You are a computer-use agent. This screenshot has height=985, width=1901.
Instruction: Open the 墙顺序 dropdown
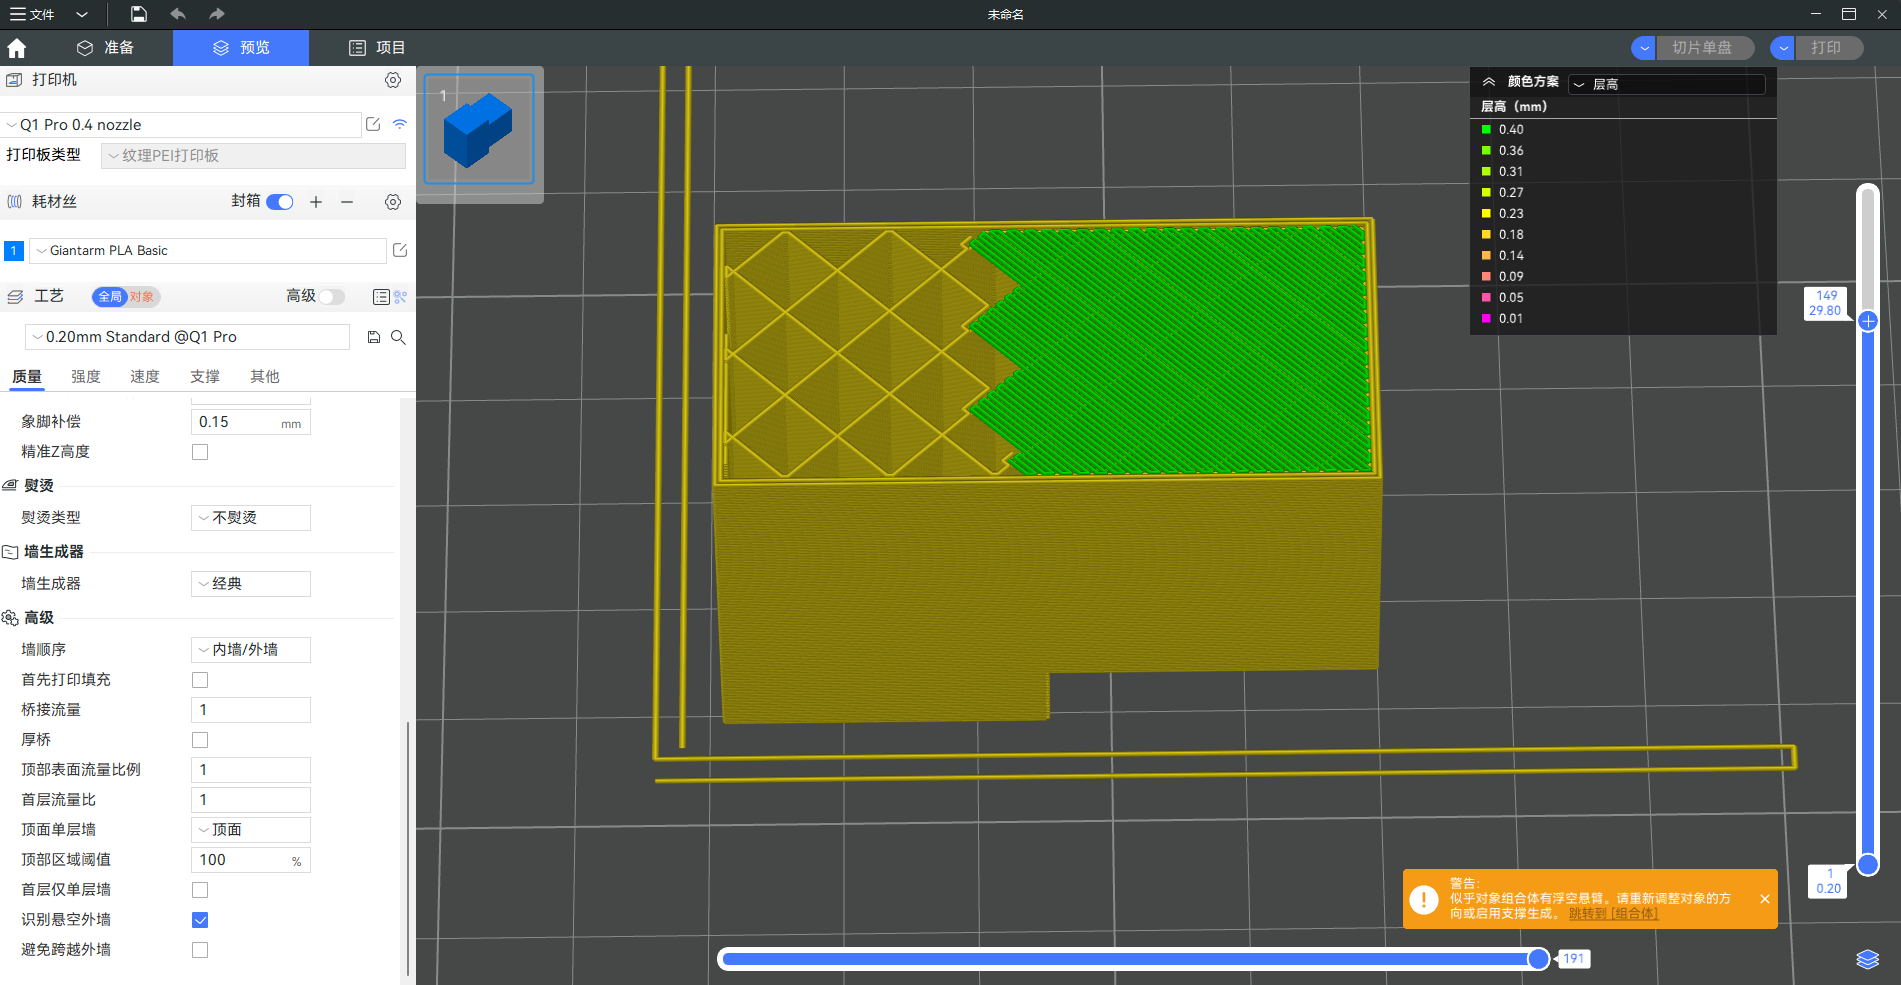[x=251, y=650]
